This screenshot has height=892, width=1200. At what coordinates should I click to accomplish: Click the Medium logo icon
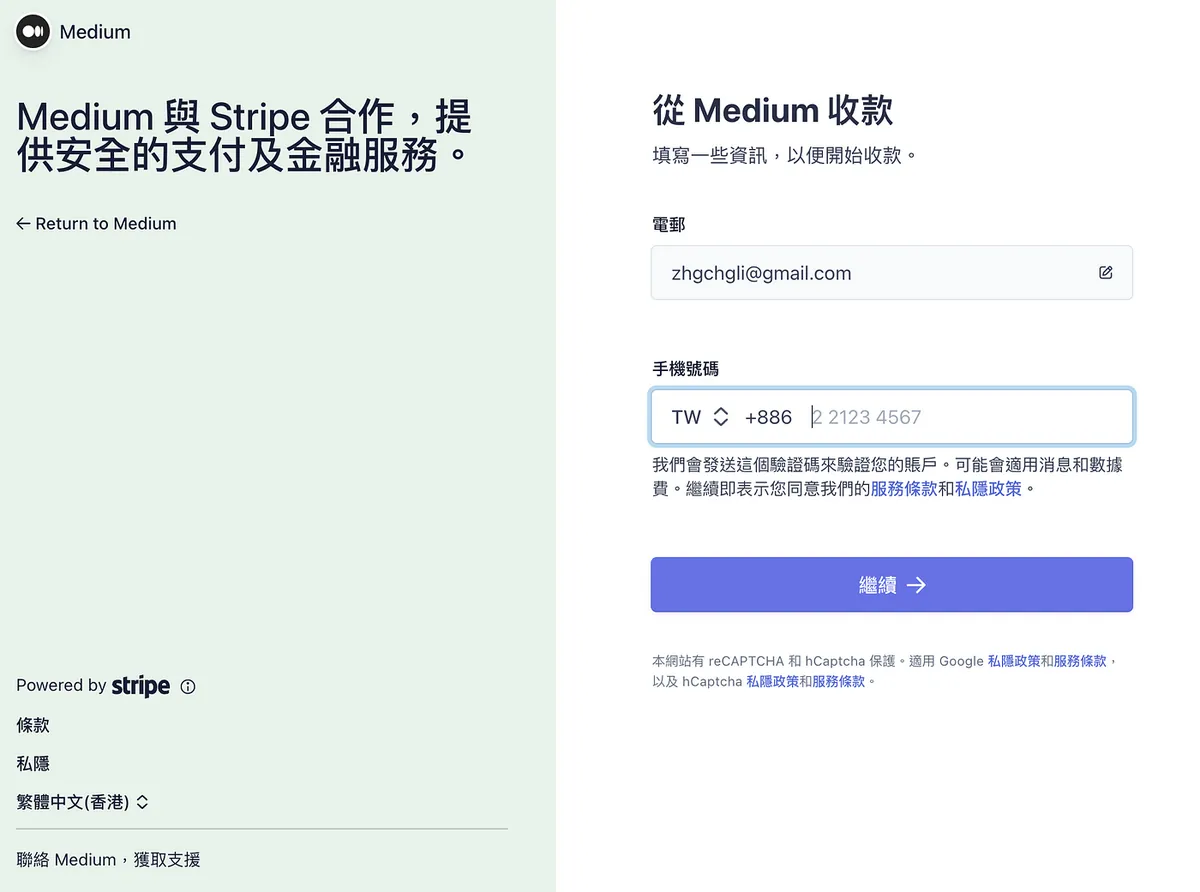(x=33, y=32)
